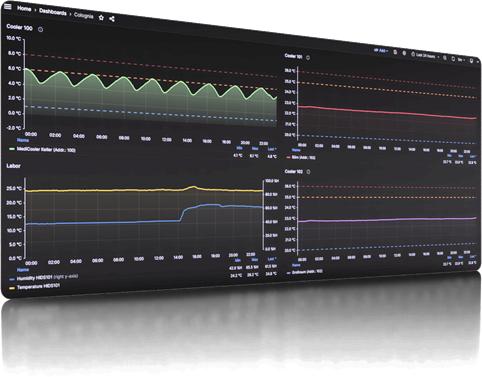This screenshot has height=377, width=482.
Task: Open the Cooler 101 panel info icon
Action: pyautogui.click(x=308, y=58)
